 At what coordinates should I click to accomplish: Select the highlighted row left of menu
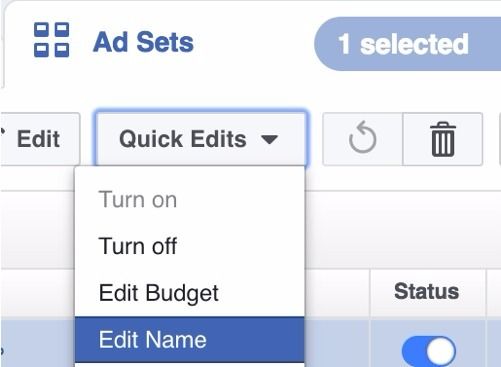tap(37, 343)
